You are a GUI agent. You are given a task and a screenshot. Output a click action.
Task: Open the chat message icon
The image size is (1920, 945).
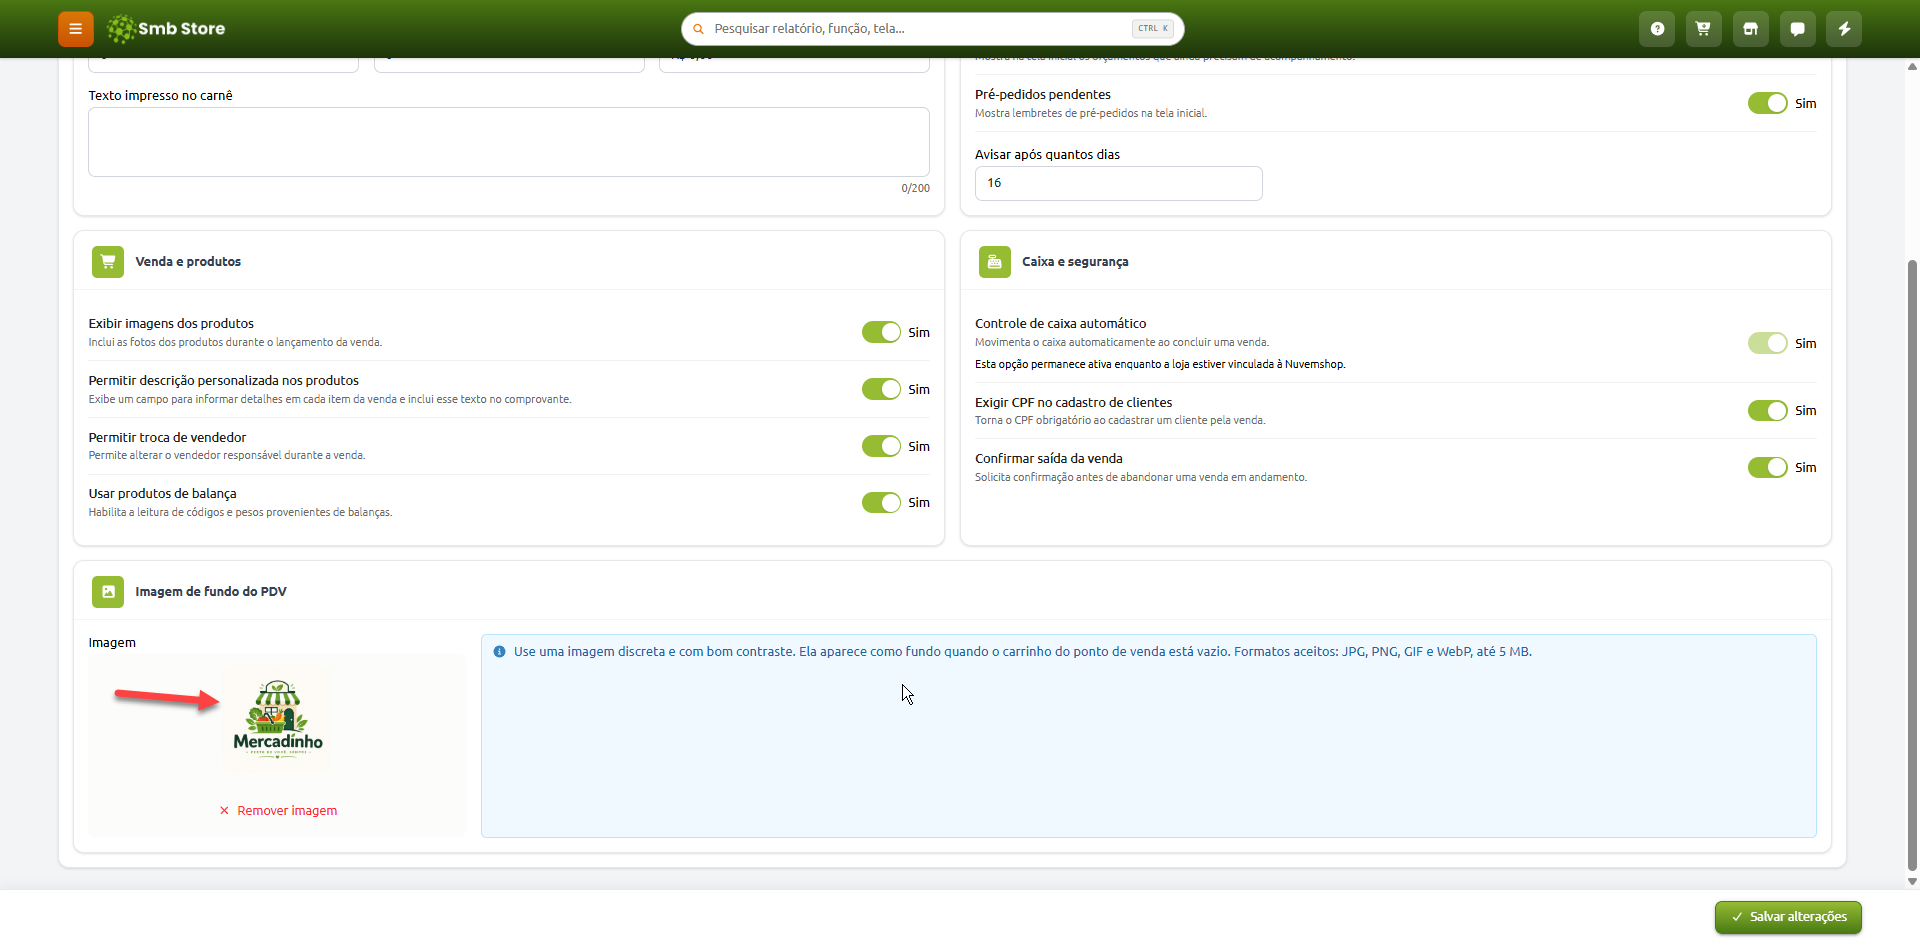point(1797,29)
